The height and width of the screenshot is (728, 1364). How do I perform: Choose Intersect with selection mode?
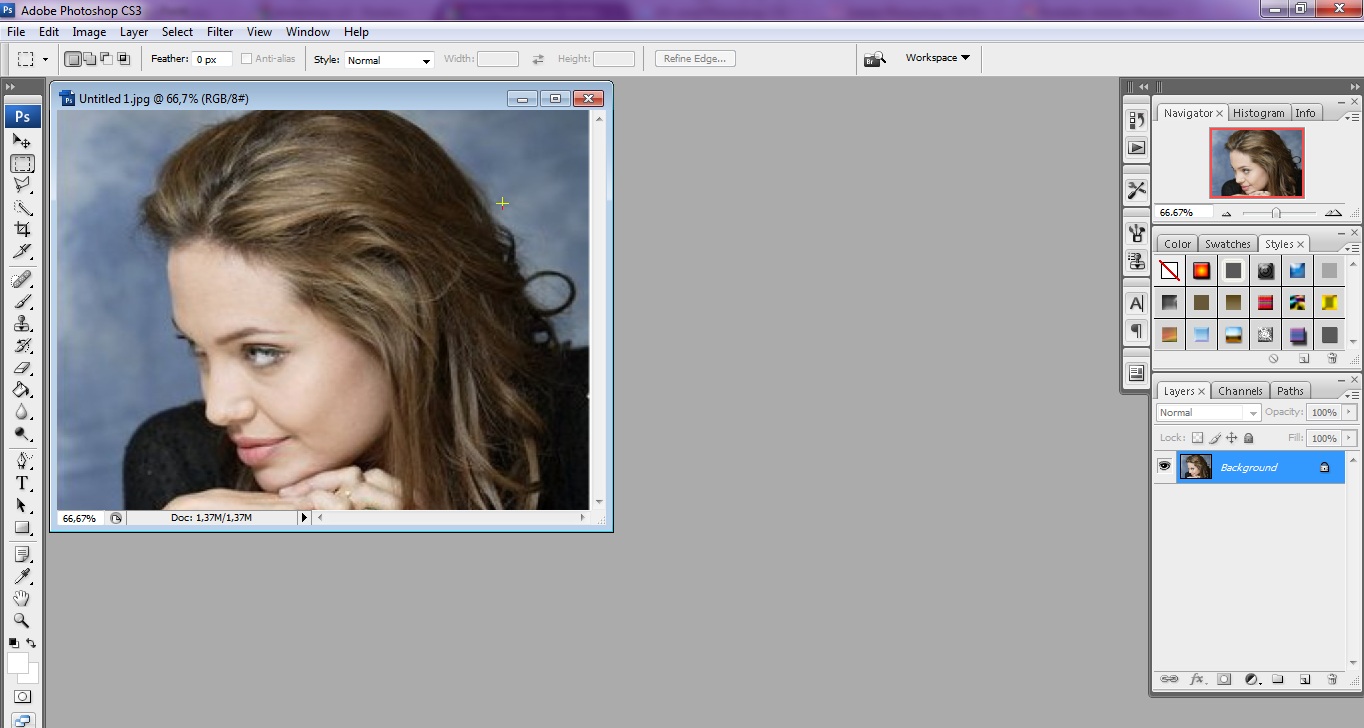[124, 59]
